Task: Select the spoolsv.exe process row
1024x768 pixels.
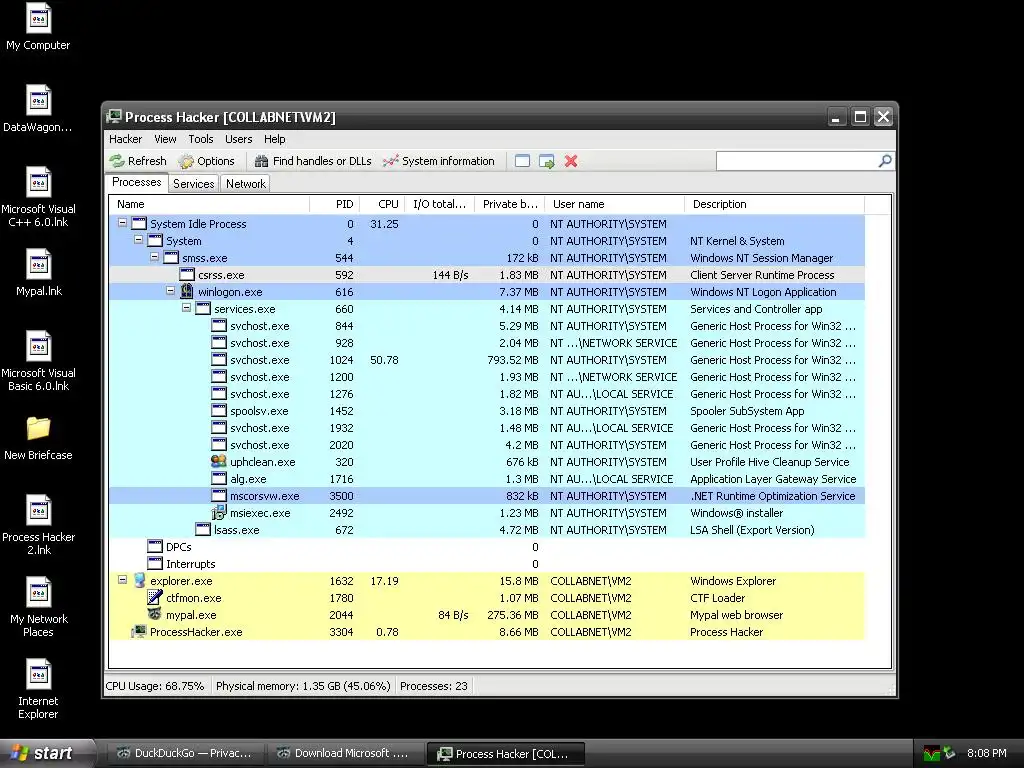Action: click(487, 411)
